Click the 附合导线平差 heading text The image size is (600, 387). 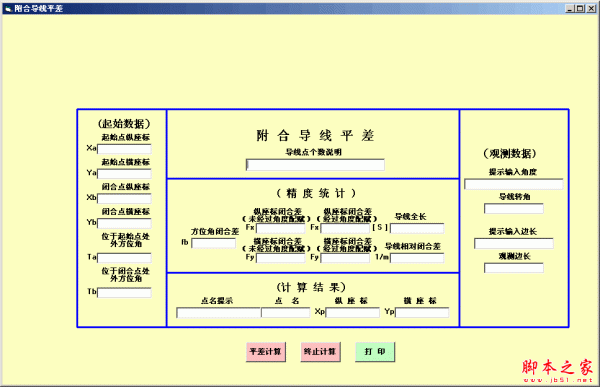point(315,136)
